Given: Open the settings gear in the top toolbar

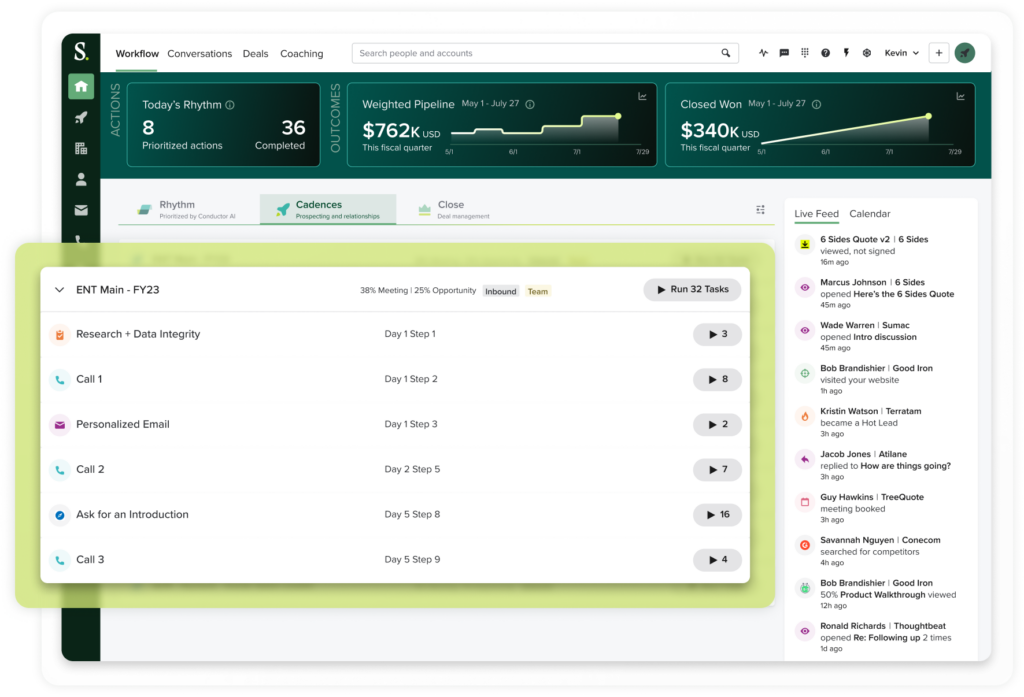Looking at the screenshot, I should (866, 53).
